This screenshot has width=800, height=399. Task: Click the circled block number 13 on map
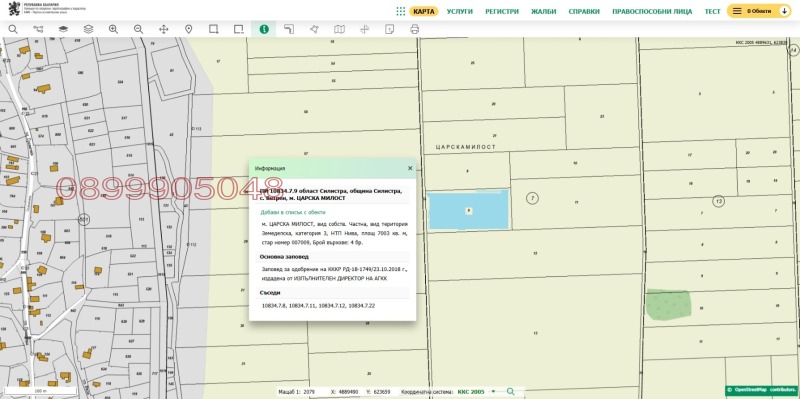click(x=718, y=201)
